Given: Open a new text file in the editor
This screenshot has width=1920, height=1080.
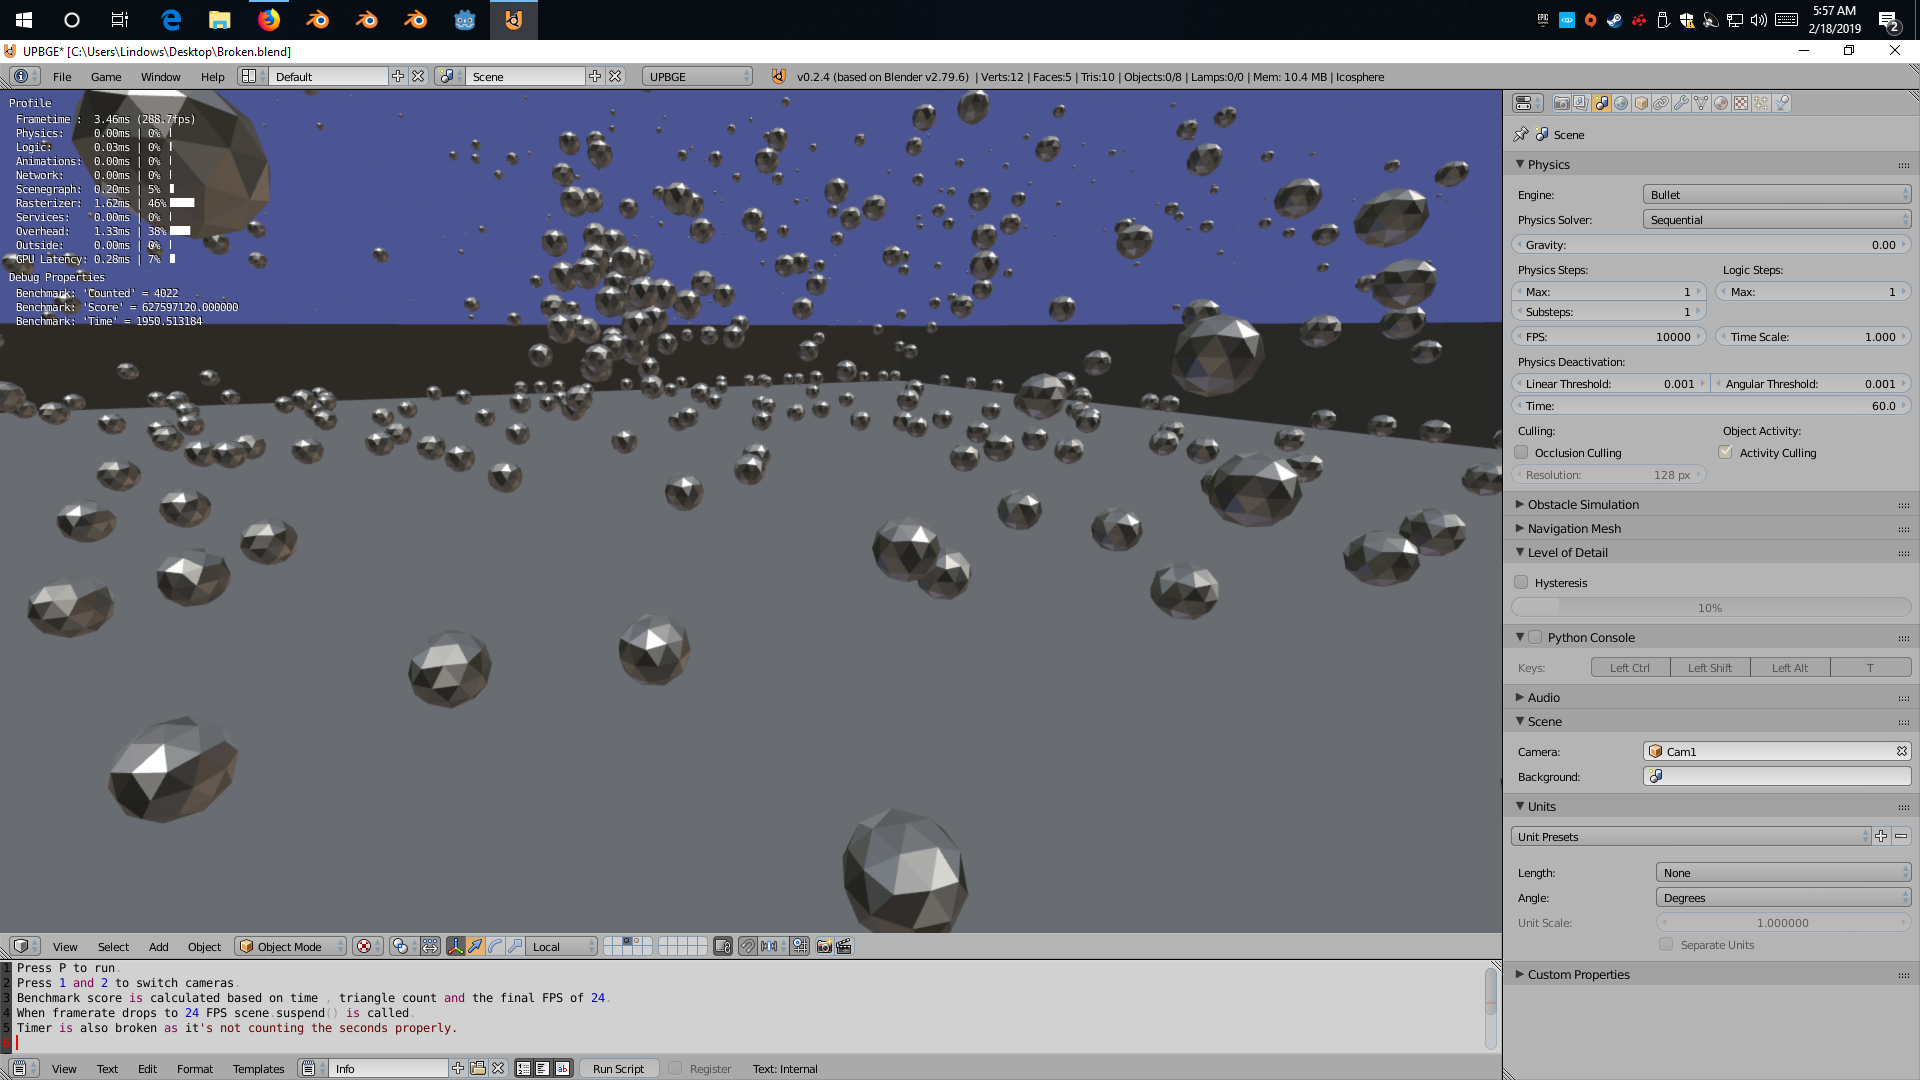Looking at the screenshot, I should (457, 1067).
